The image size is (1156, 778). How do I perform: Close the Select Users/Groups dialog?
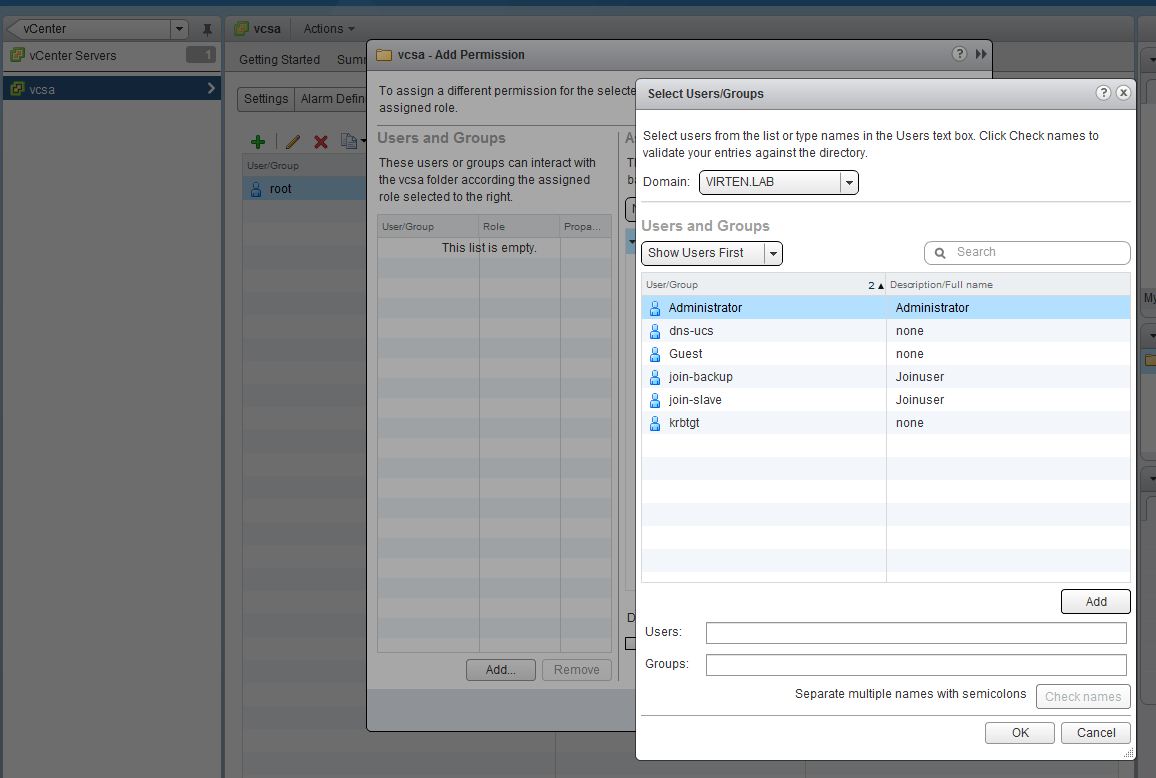[x=1124, y=93]
